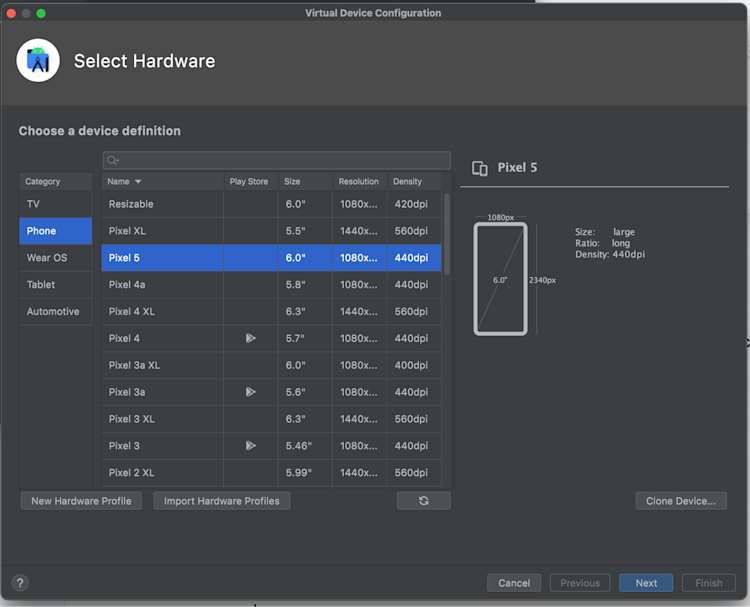Click Import Hardware Profiles button
This screenshot has width=750, height=607.
tap(221, 501)
